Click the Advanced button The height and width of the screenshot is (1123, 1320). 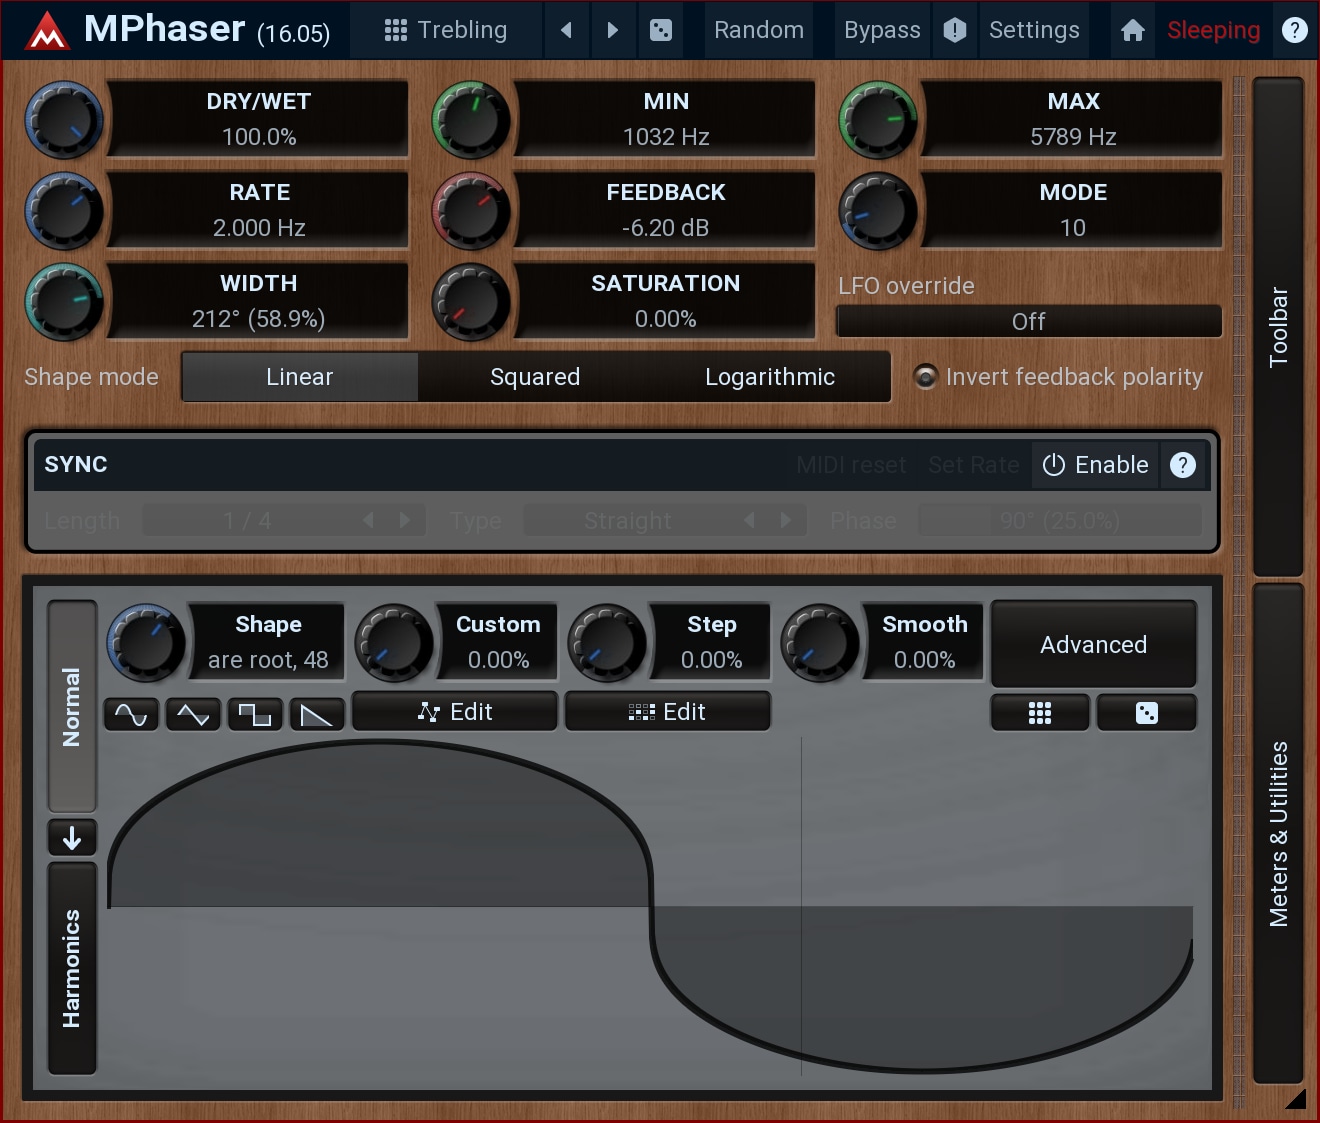tap(1094, 645)
